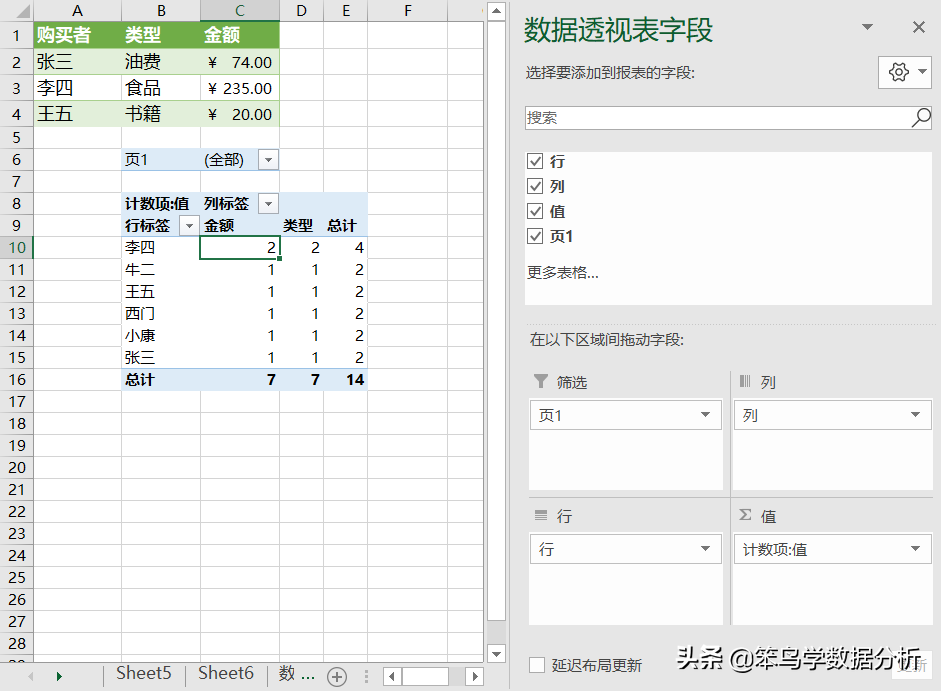Image resolution: width=941 pixels, height=691 pixels.
Task: Select the 总计 row label cell
Action: (161, 380)
